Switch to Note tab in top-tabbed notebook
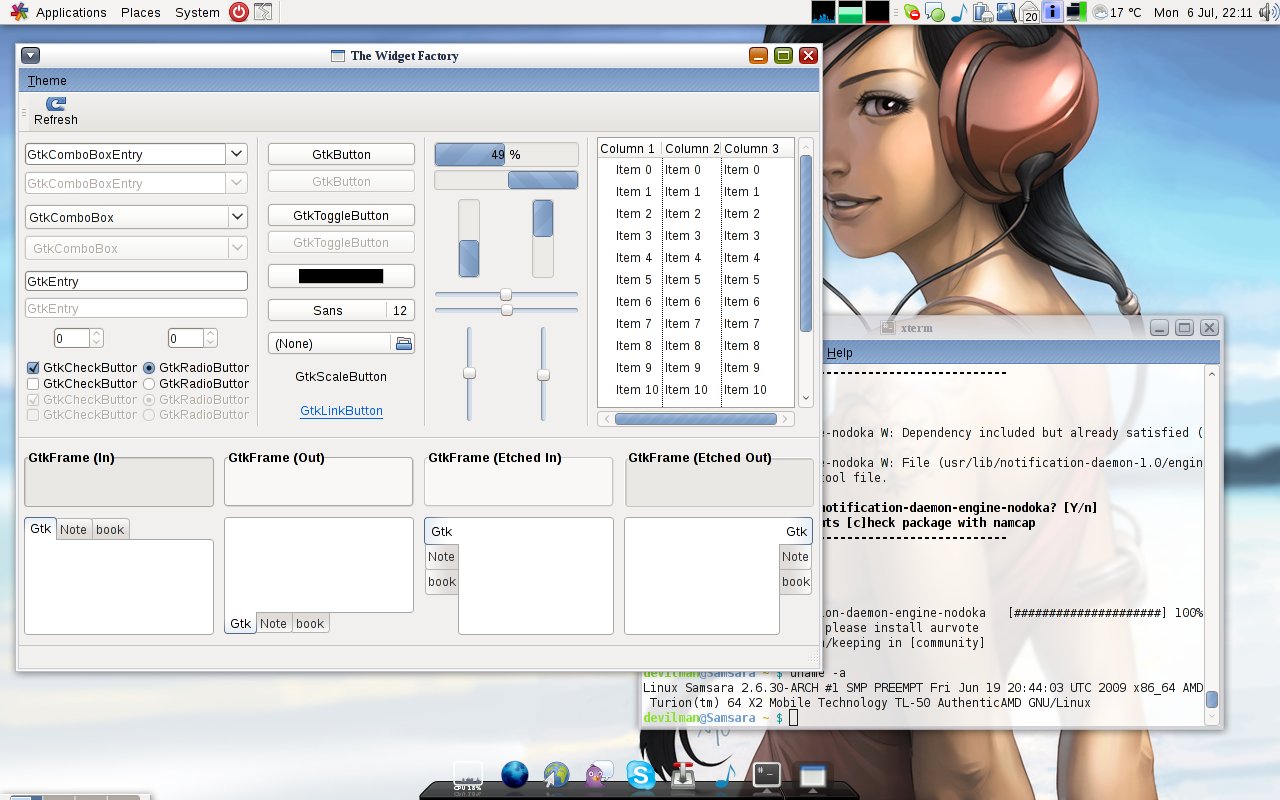The width and height of the screenshot is (1280, 800). coord(73,530)
